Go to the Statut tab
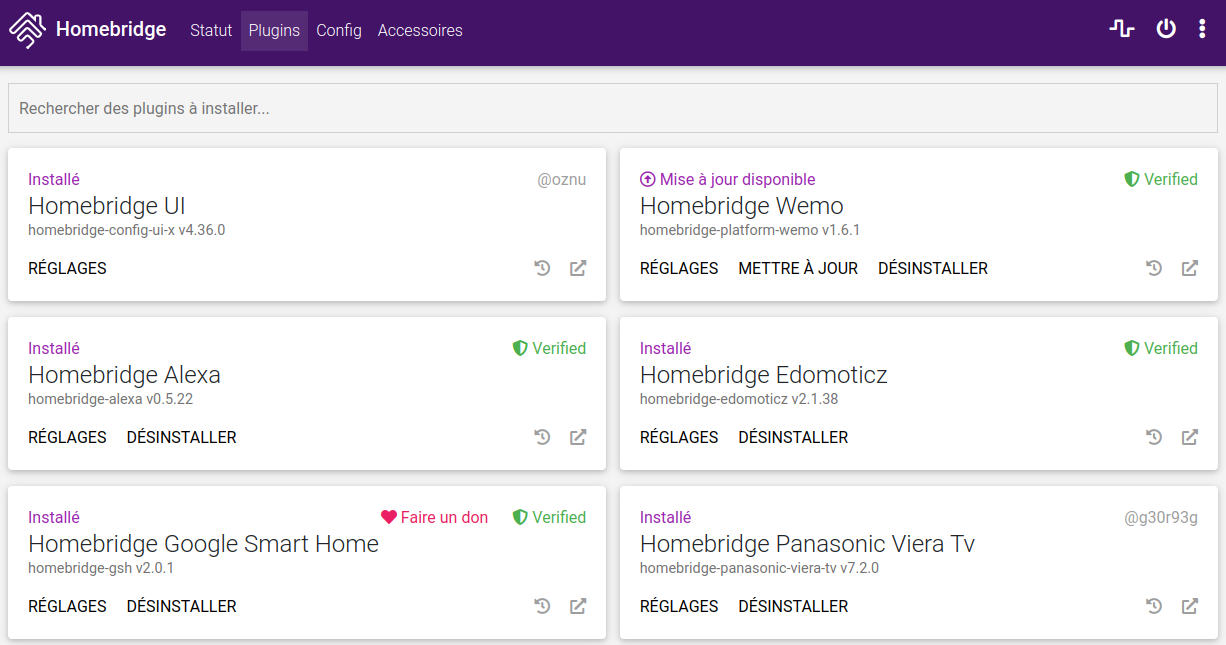This screenshot has height=645, width=1226. tap(211, 30)
